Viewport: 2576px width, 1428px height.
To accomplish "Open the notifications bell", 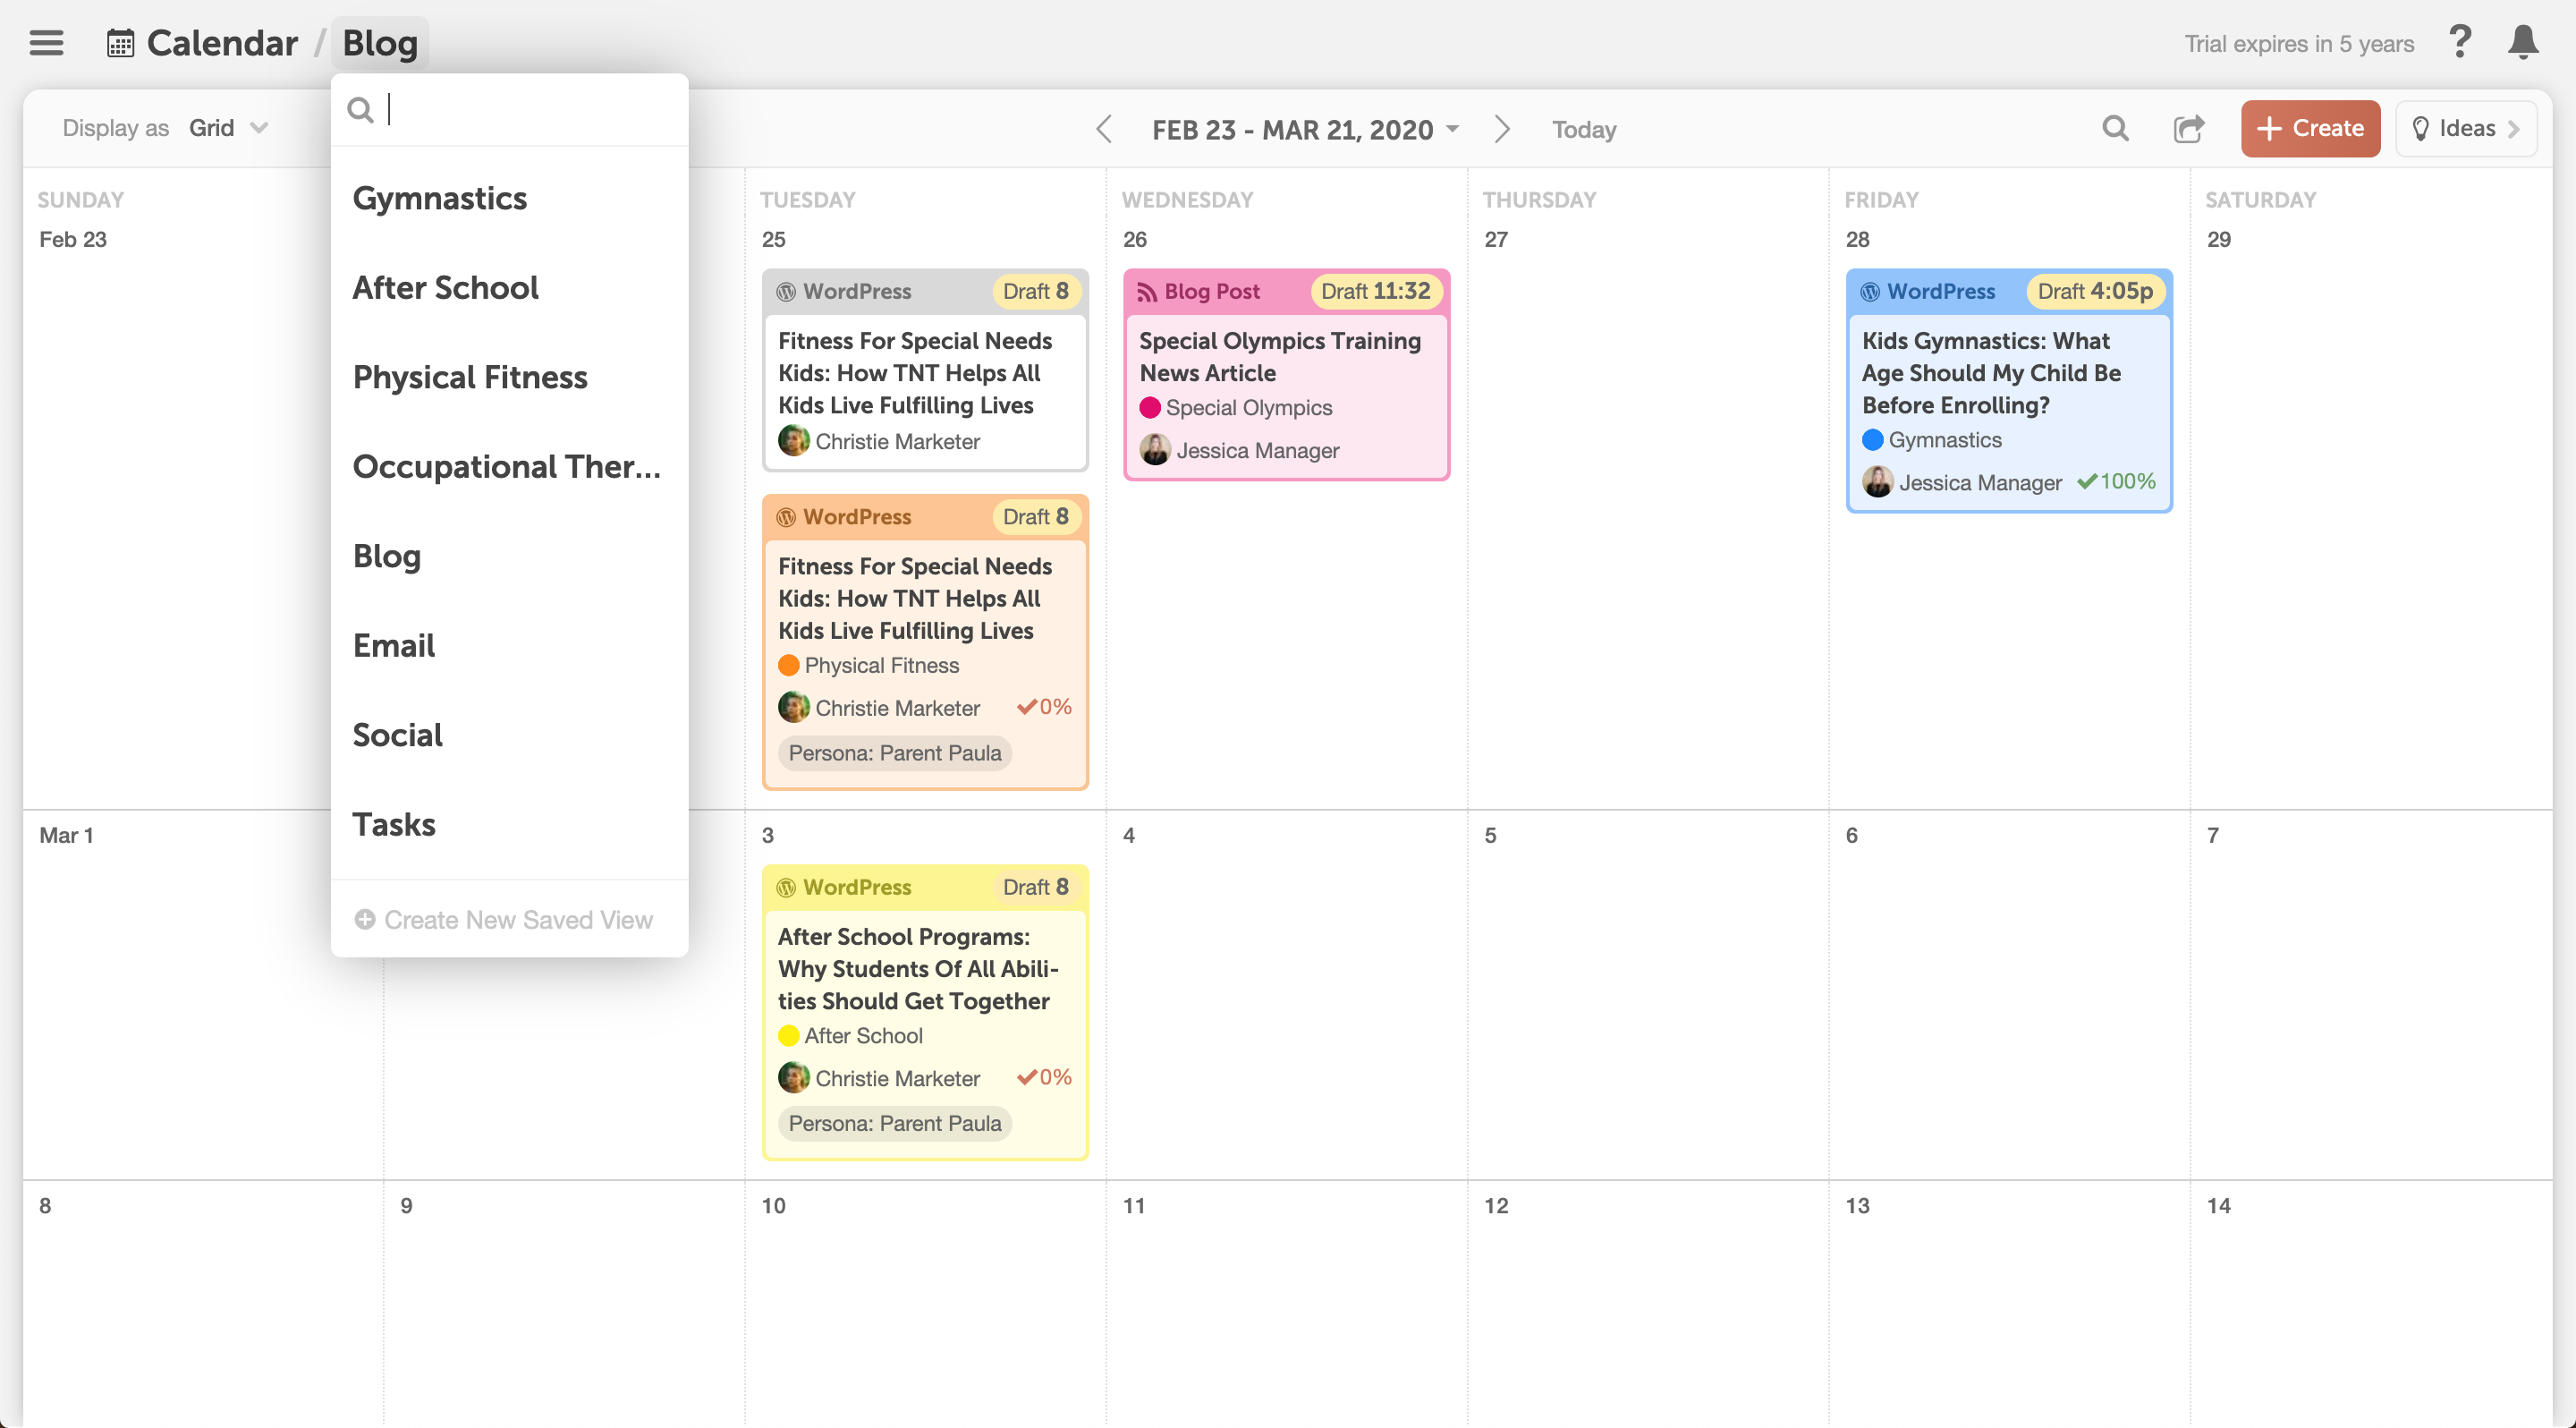I will [x=2523, y=42].
